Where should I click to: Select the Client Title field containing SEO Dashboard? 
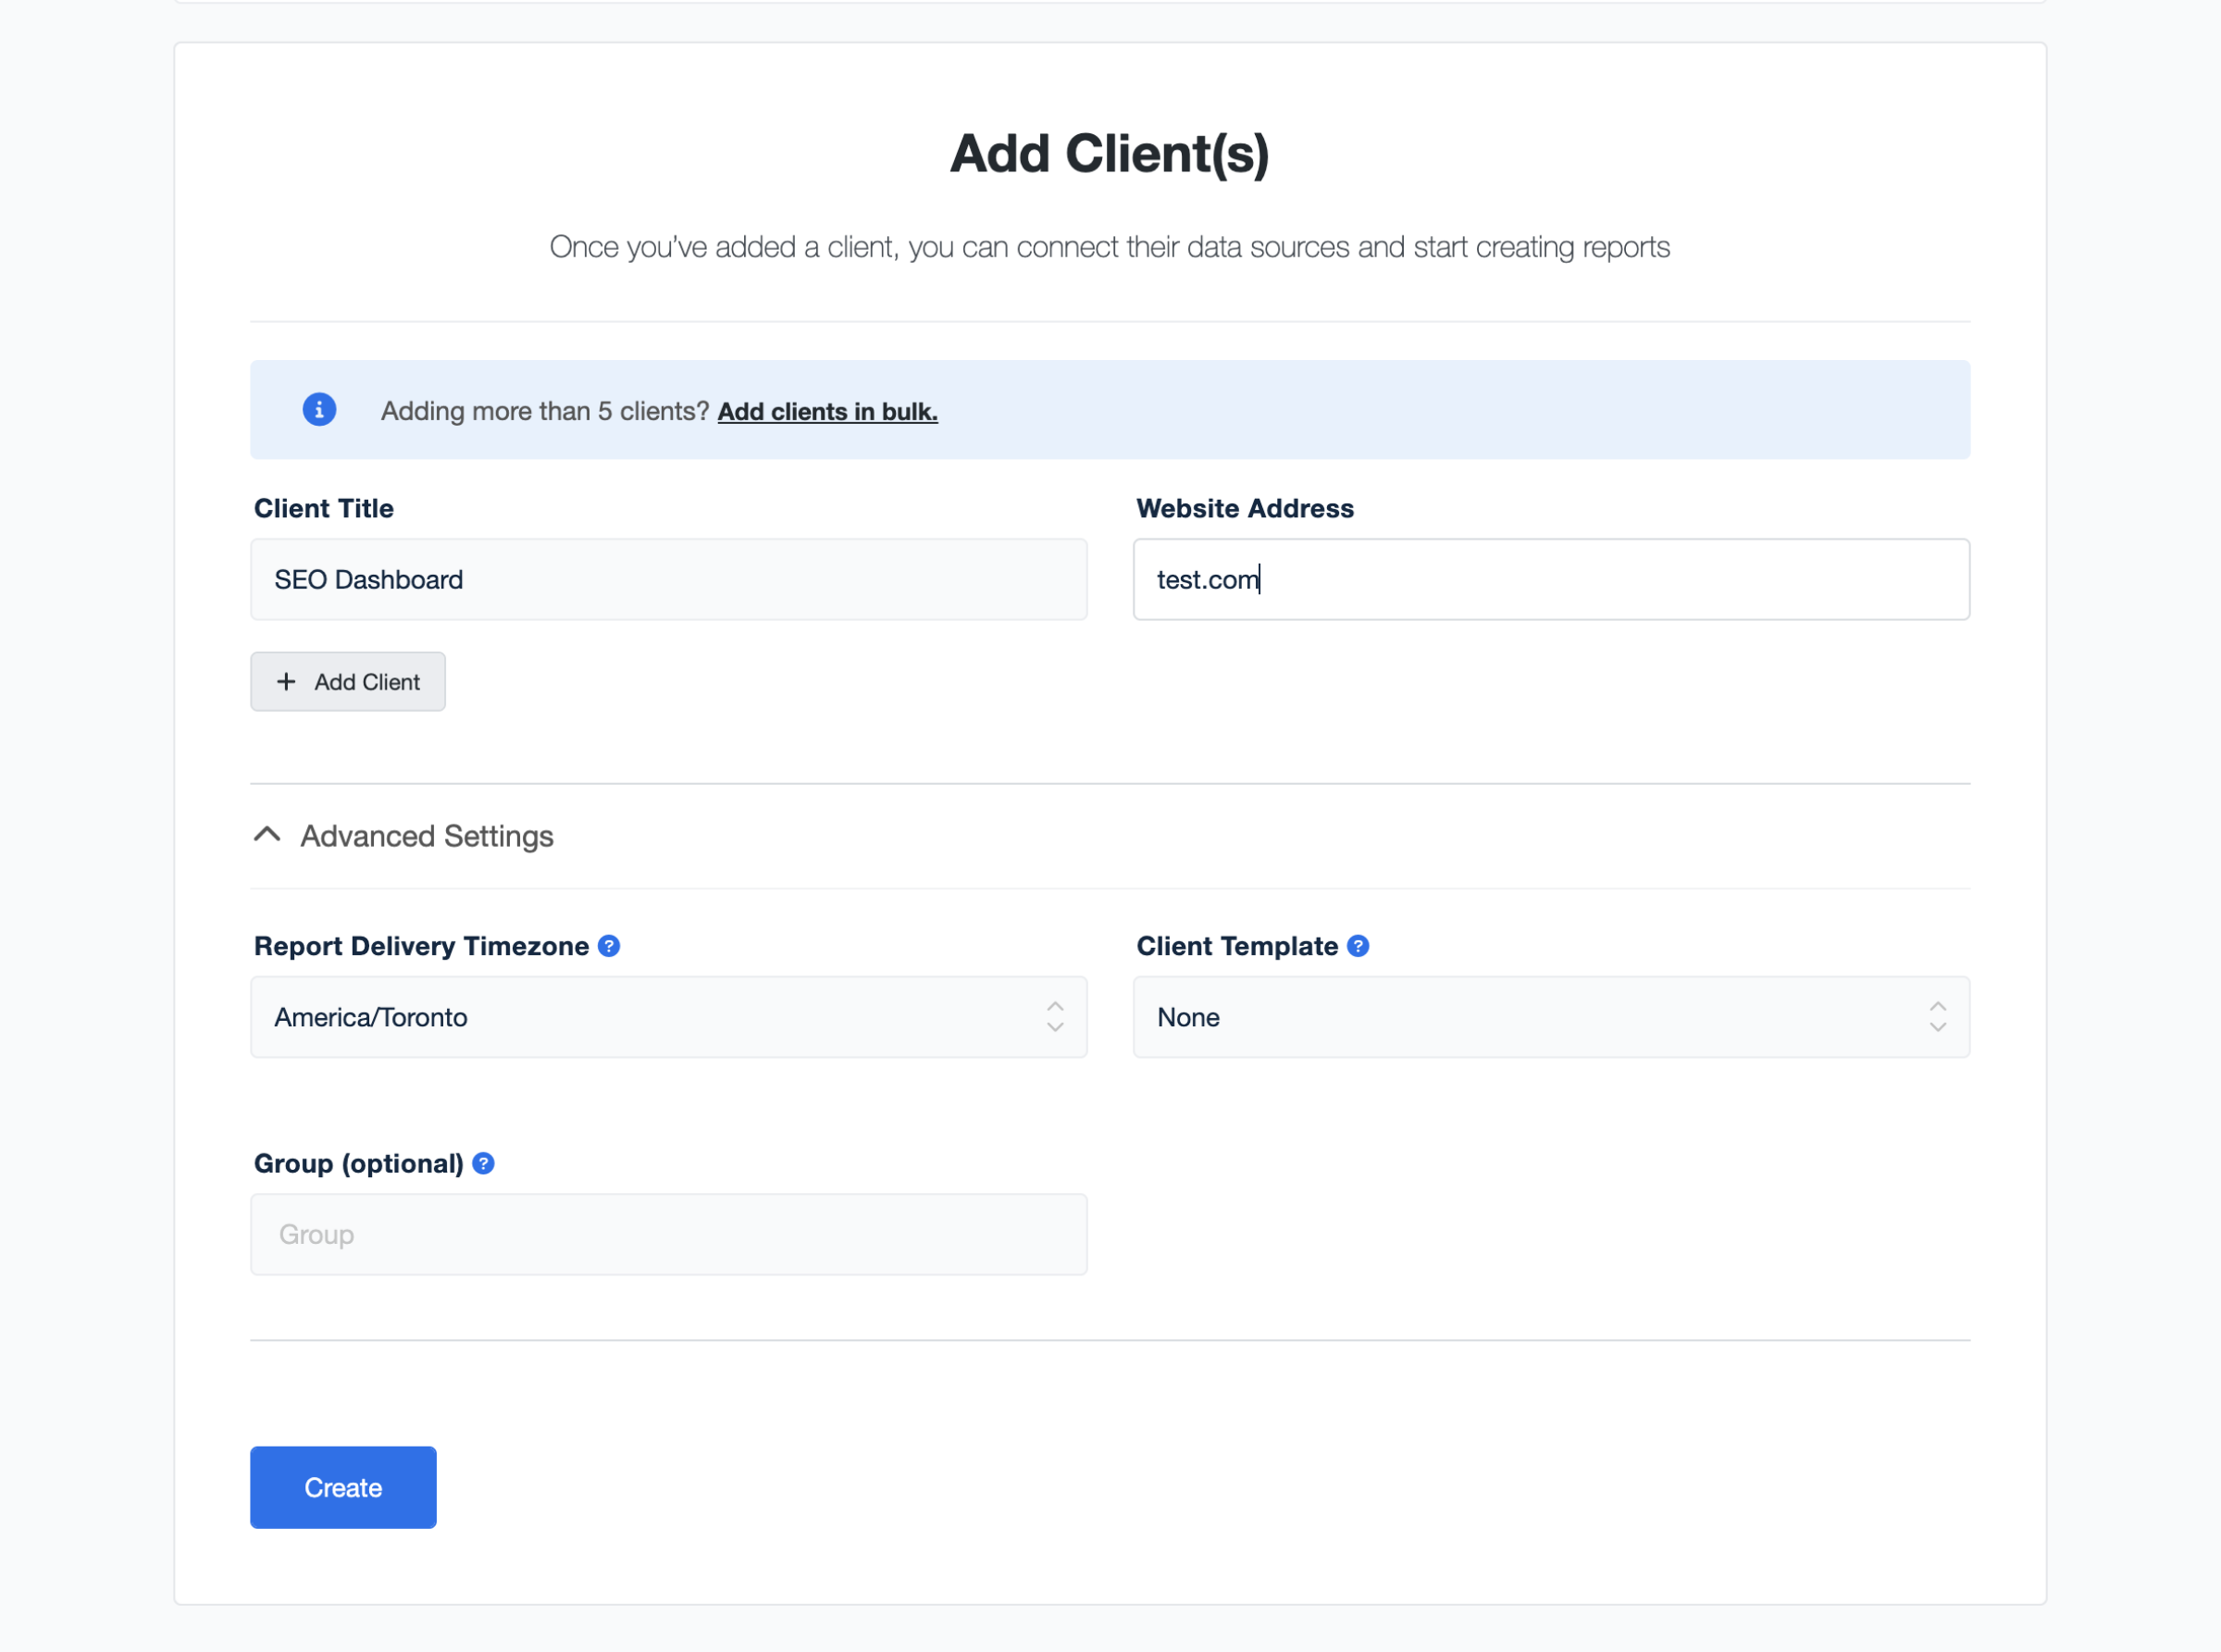pos(668,579)
